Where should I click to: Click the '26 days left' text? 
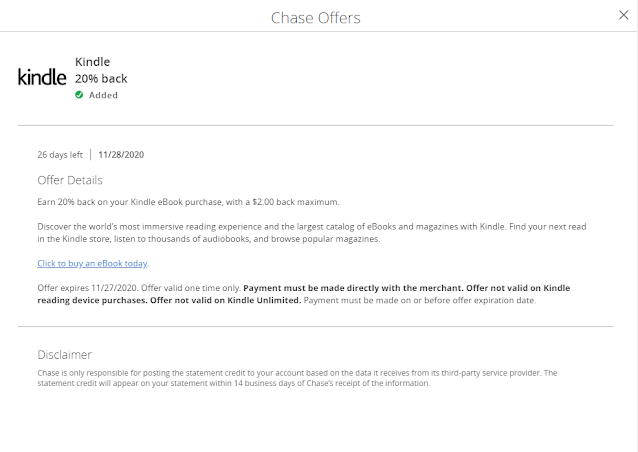pyautogui.click(x=59, y=155)
